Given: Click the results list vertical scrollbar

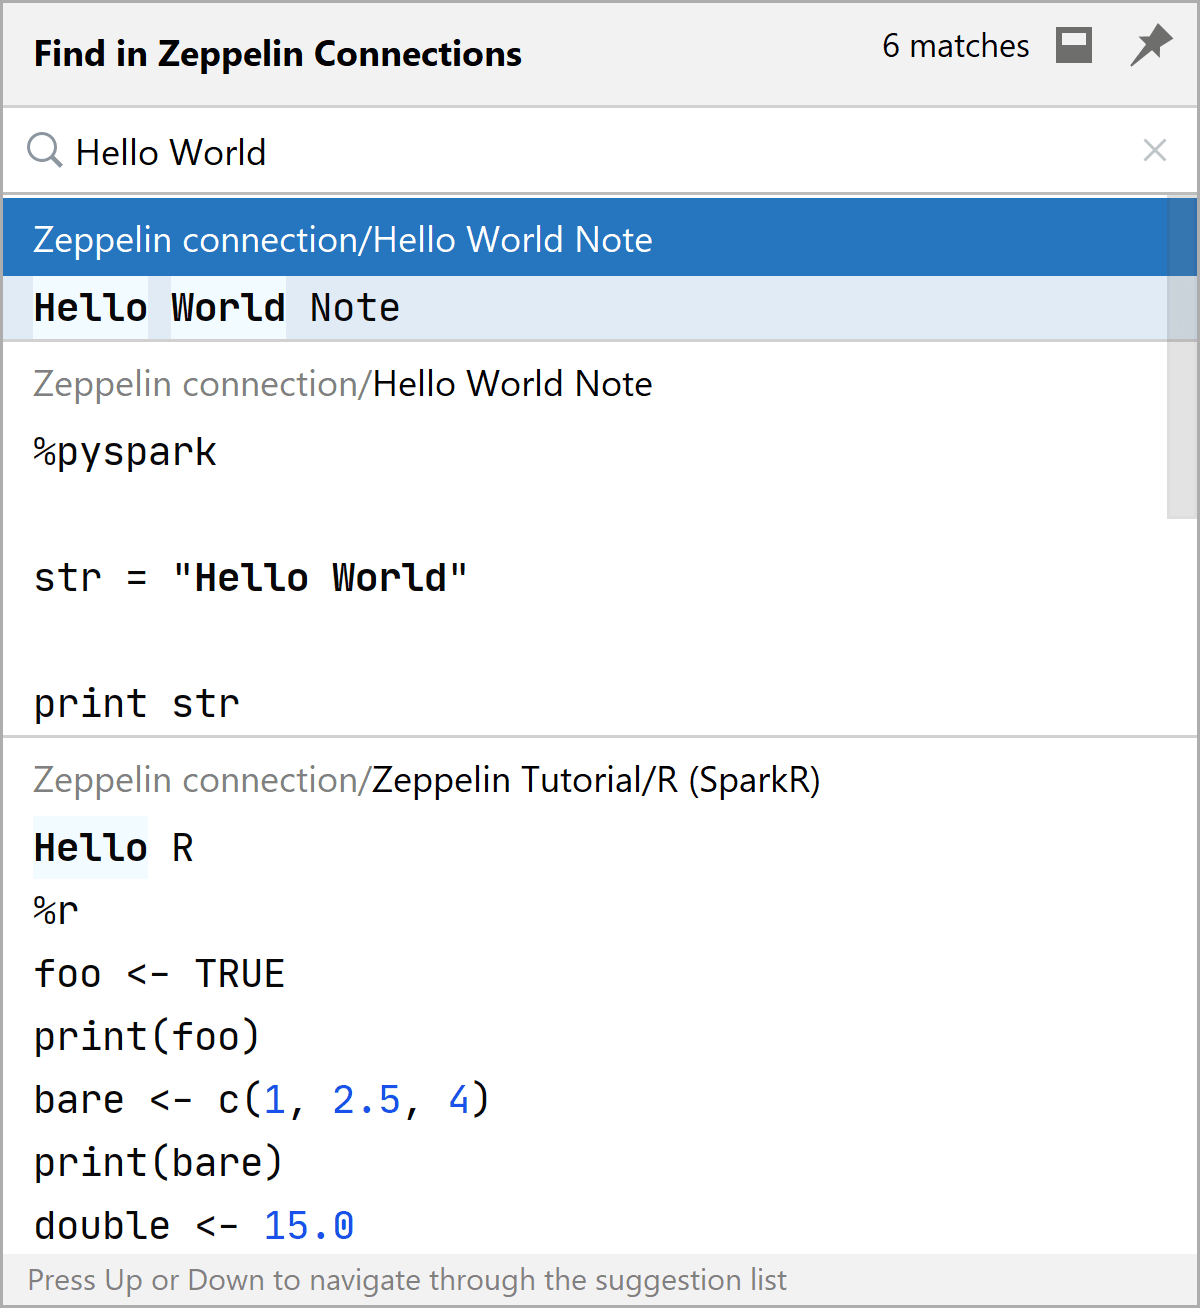Looking at the screenshot, I should coord(1182,358).
